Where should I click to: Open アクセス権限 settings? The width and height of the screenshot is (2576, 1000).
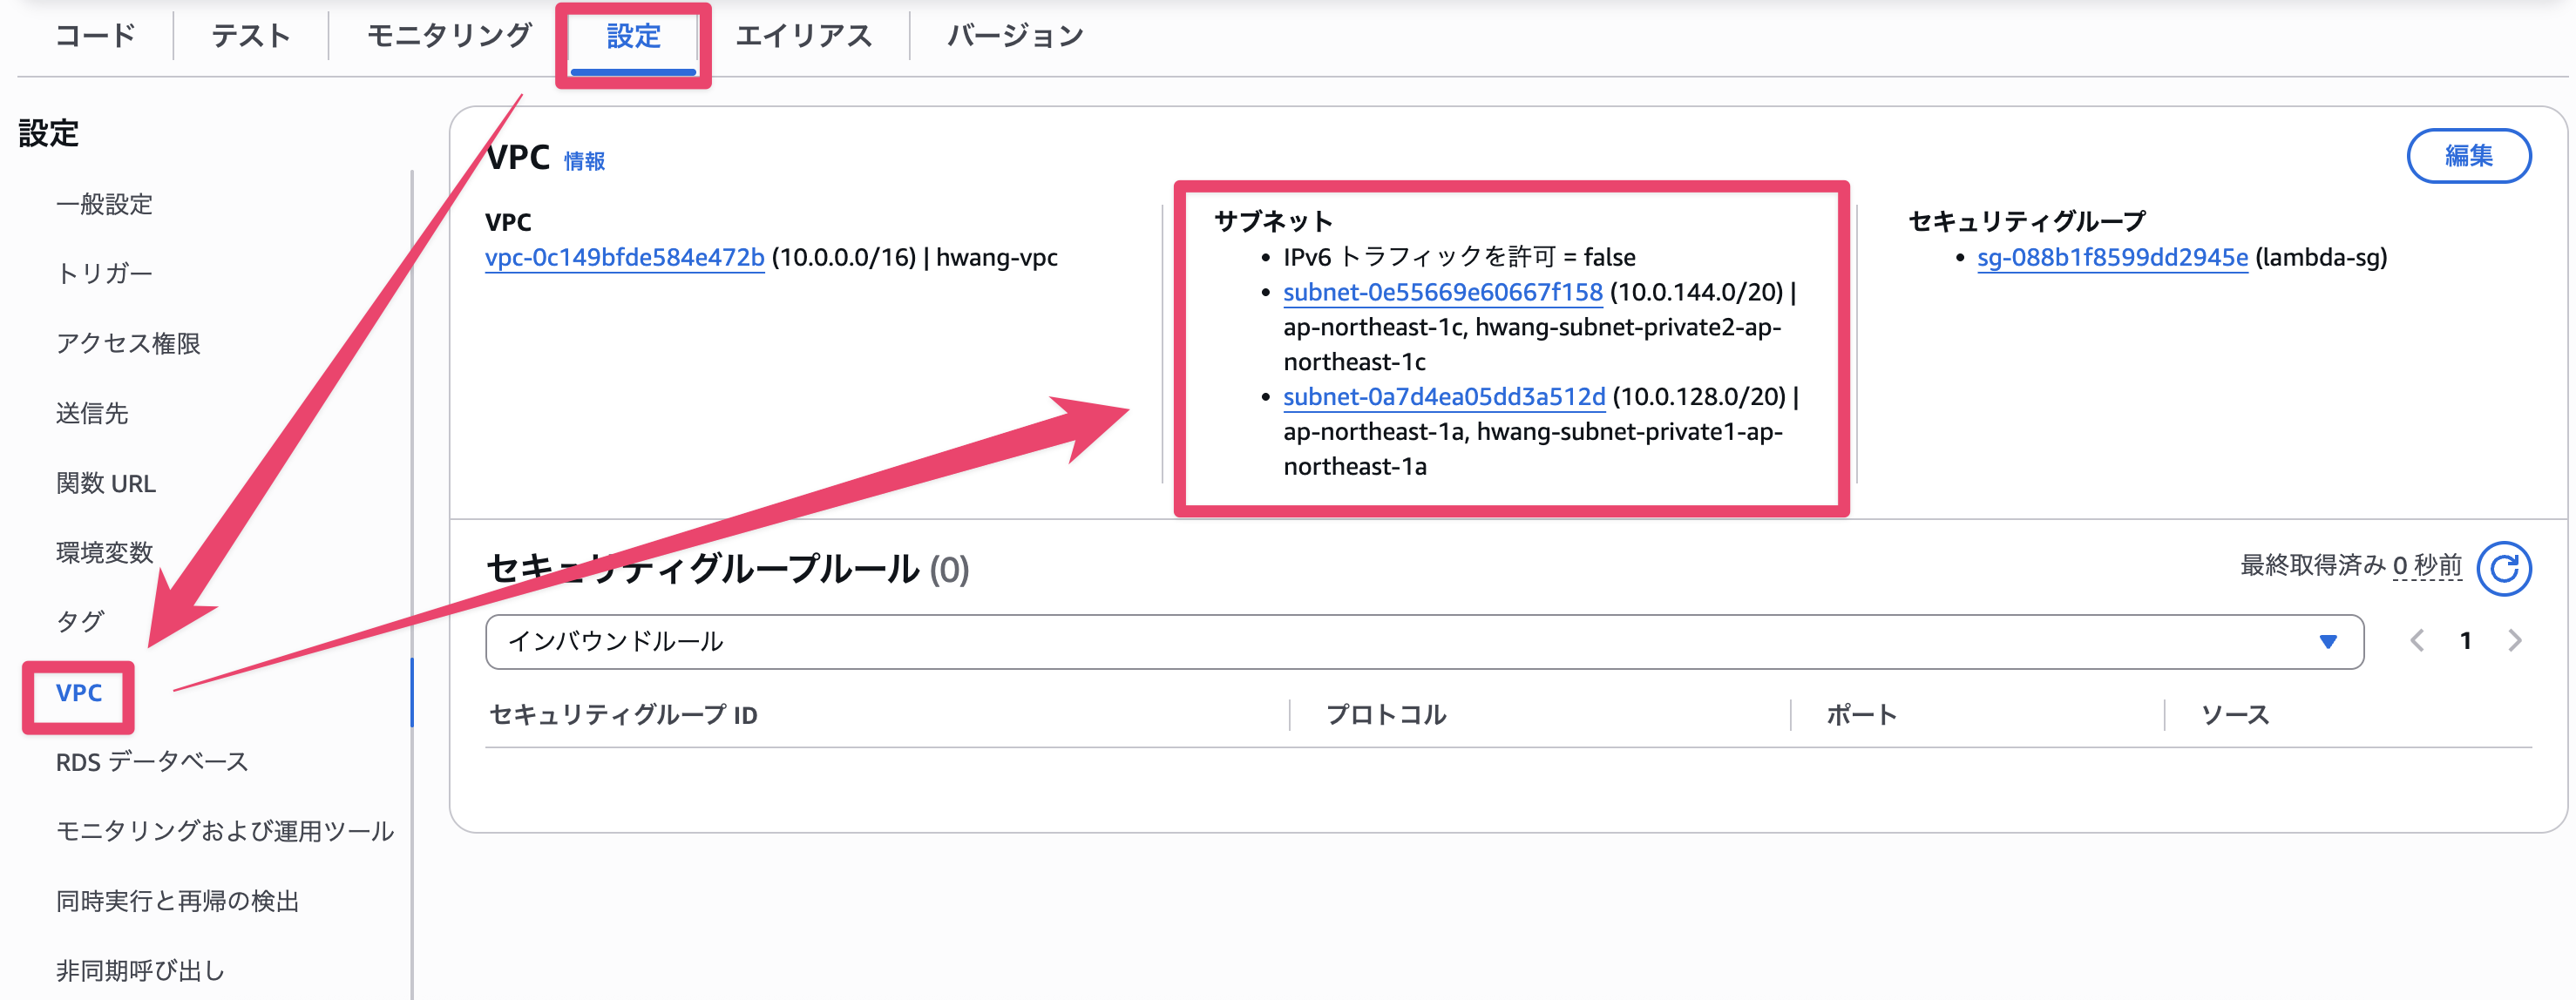click(128, 343)
